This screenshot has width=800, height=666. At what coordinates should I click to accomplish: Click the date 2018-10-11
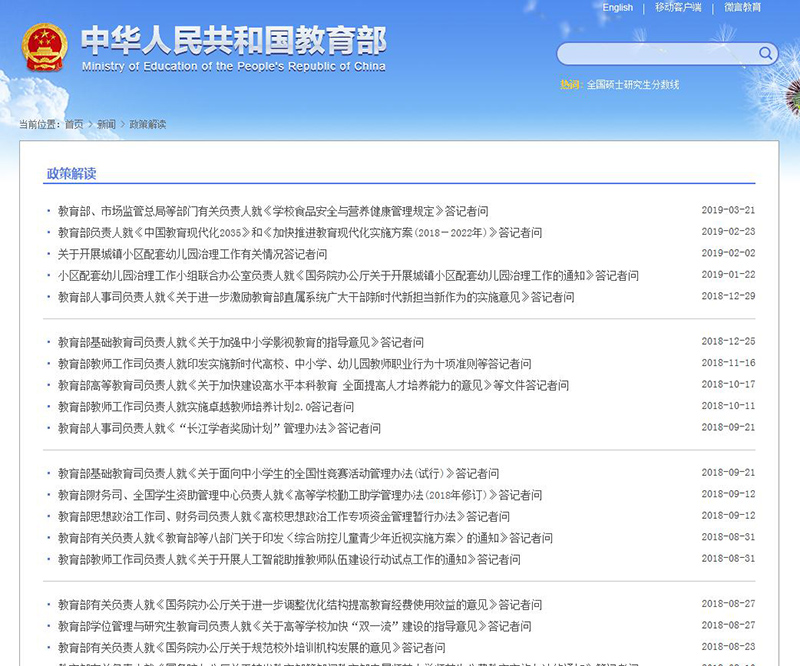point(728,405)
